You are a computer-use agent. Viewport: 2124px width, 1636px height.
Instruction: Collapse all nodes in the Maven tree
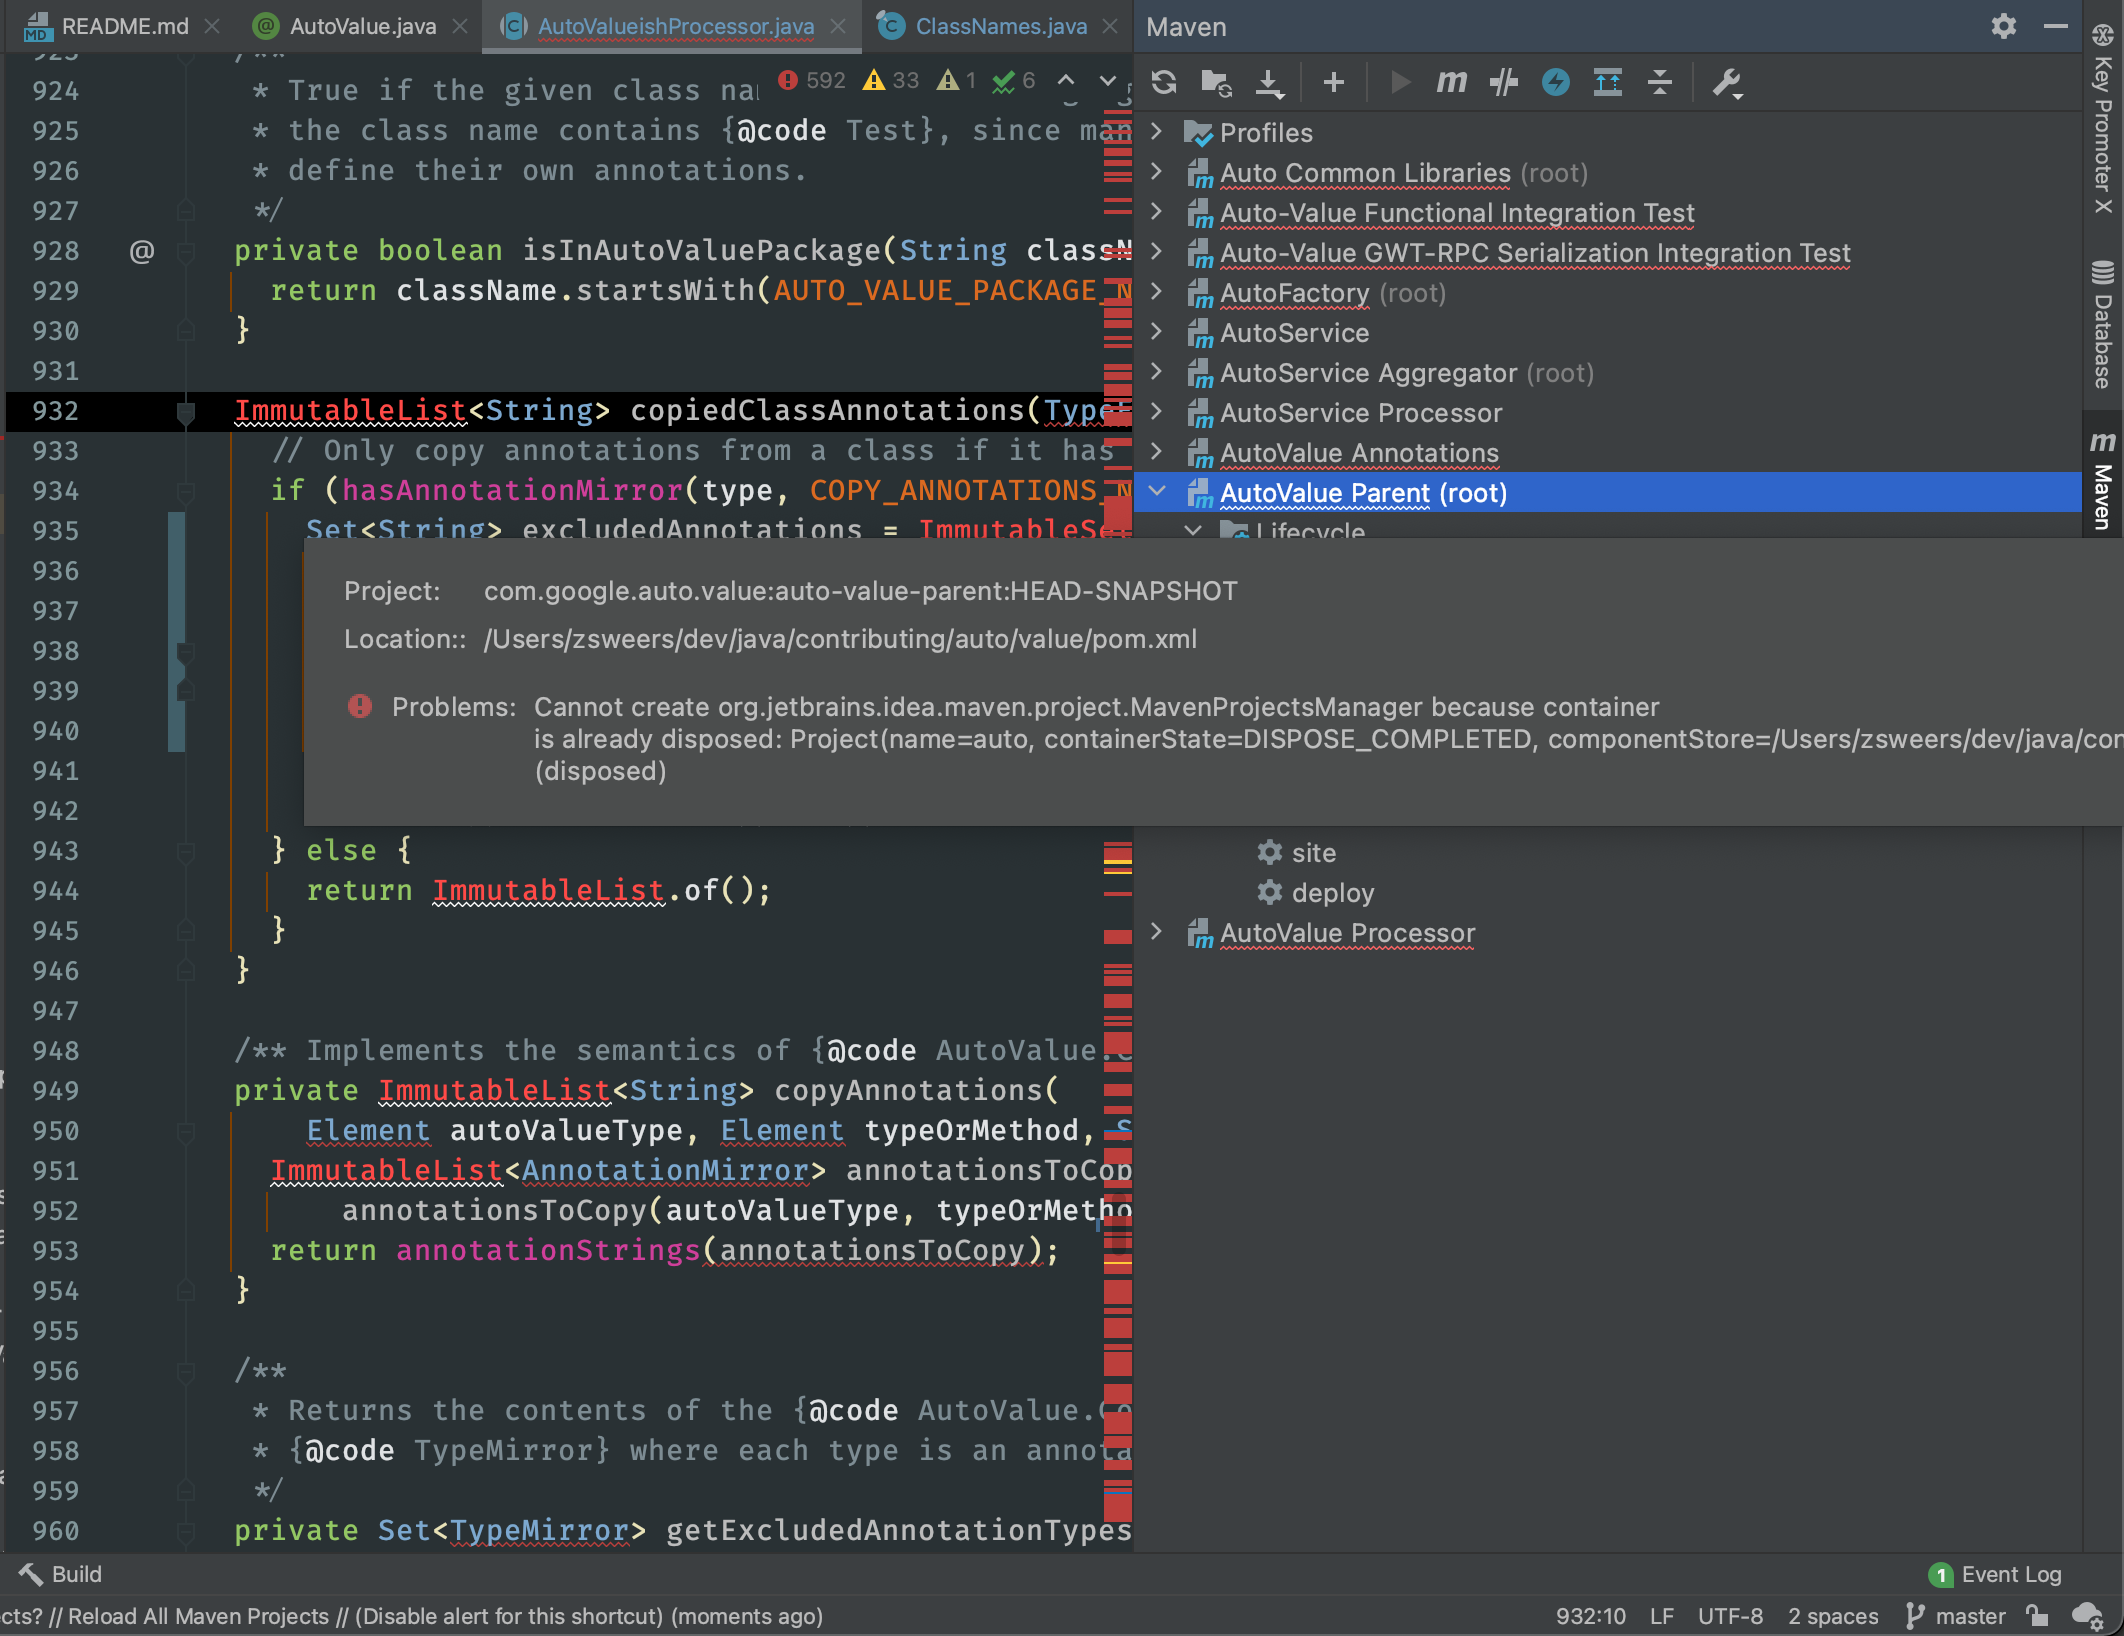(1658, 83)
